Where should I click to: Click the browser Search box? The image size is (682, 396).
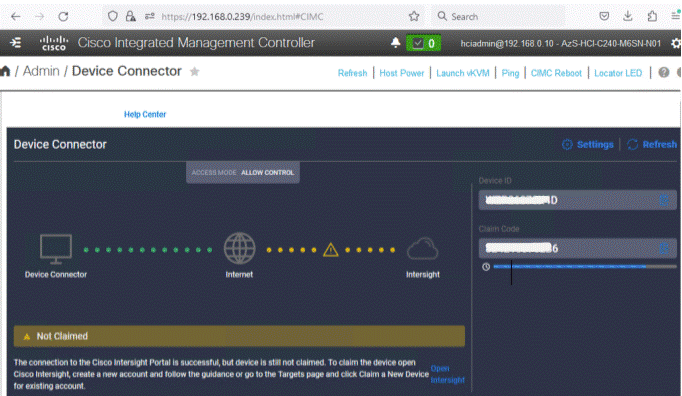(x=498, y=17)
